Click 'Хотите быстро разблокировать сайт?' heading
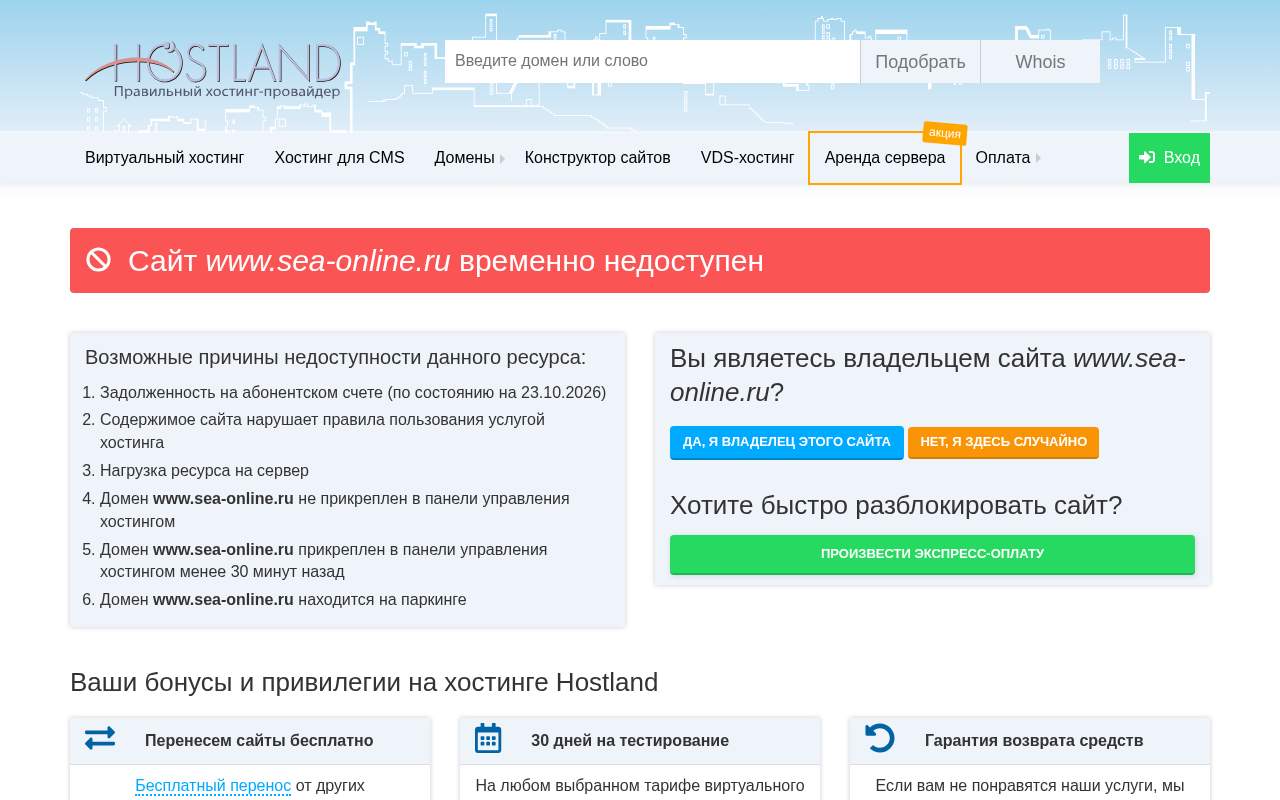Image resolution: width=1280 pixels, height=800 pixels. pyautogui.click(x=896, y=505)
